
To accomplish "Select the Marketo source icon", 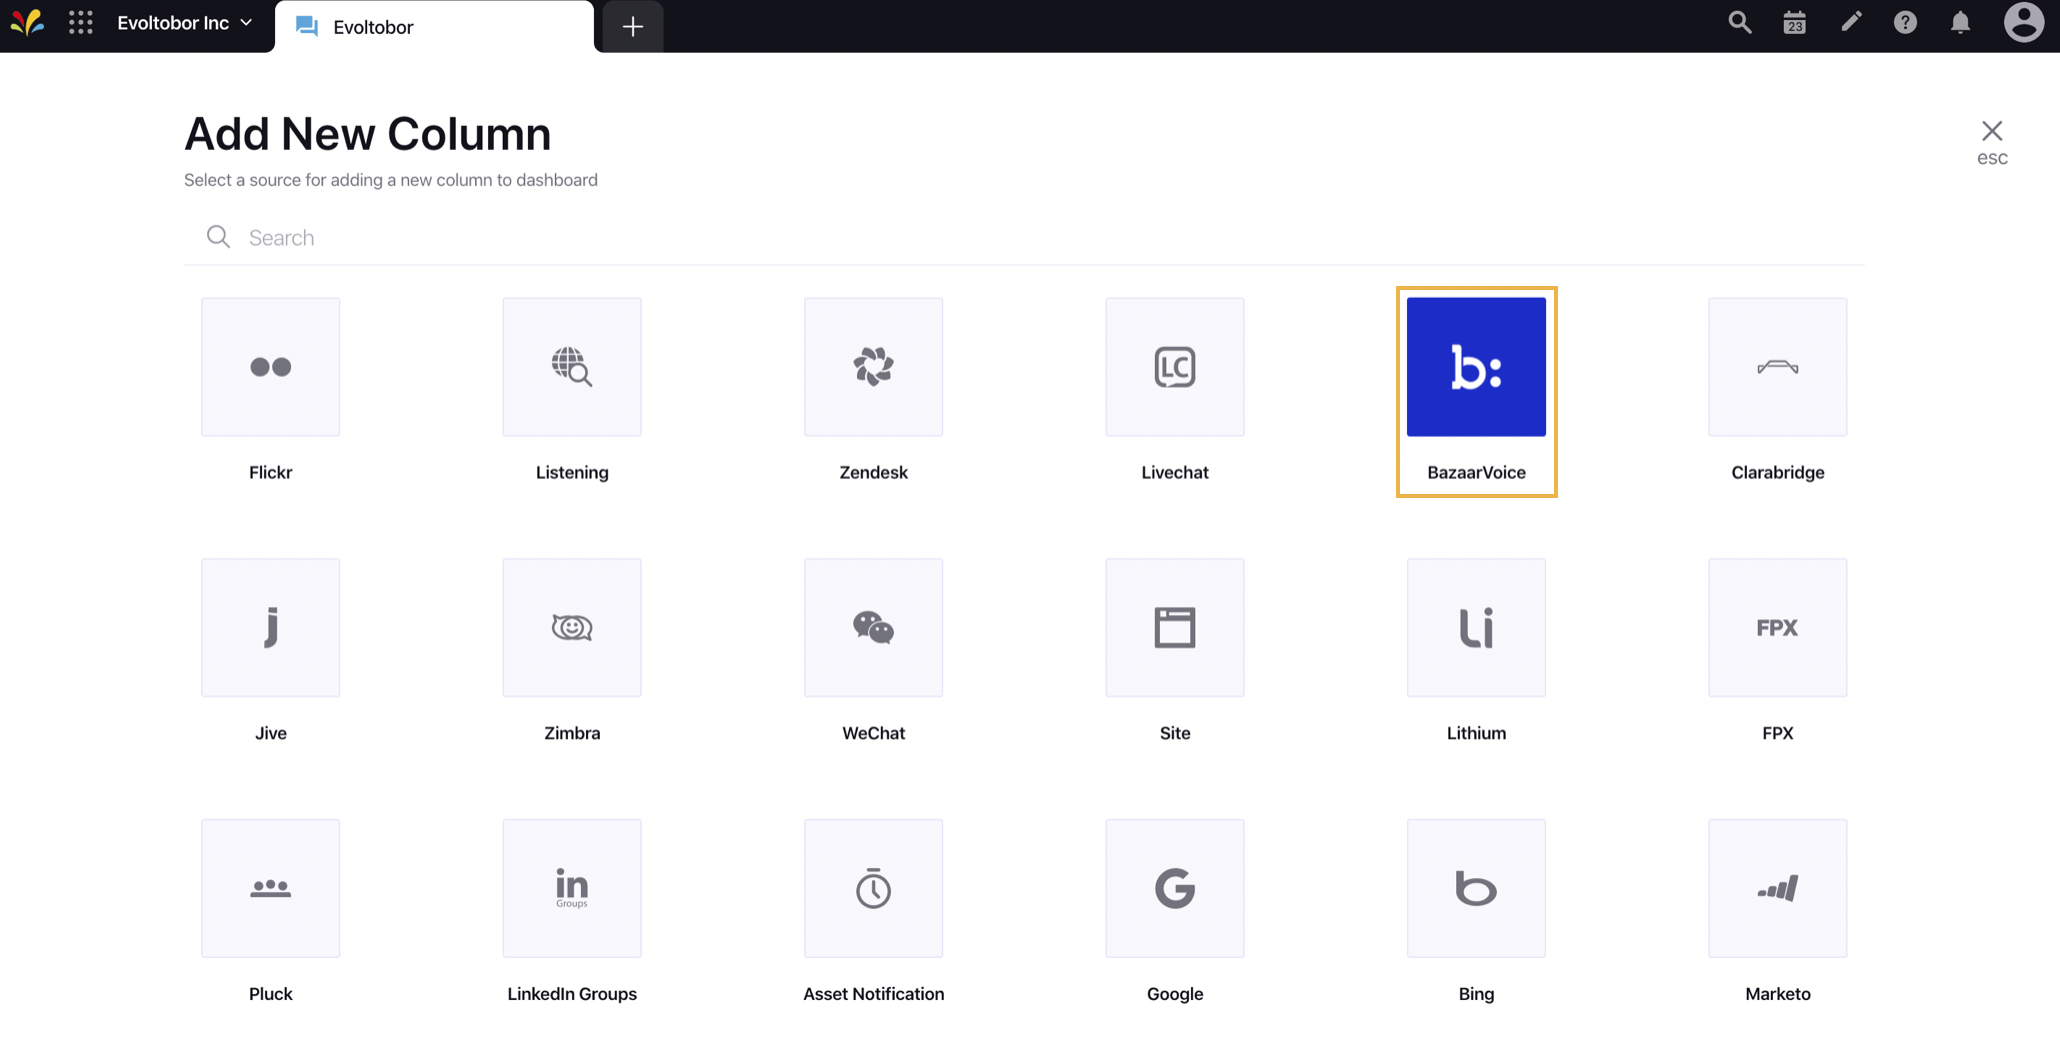I will pos(1777,888).
